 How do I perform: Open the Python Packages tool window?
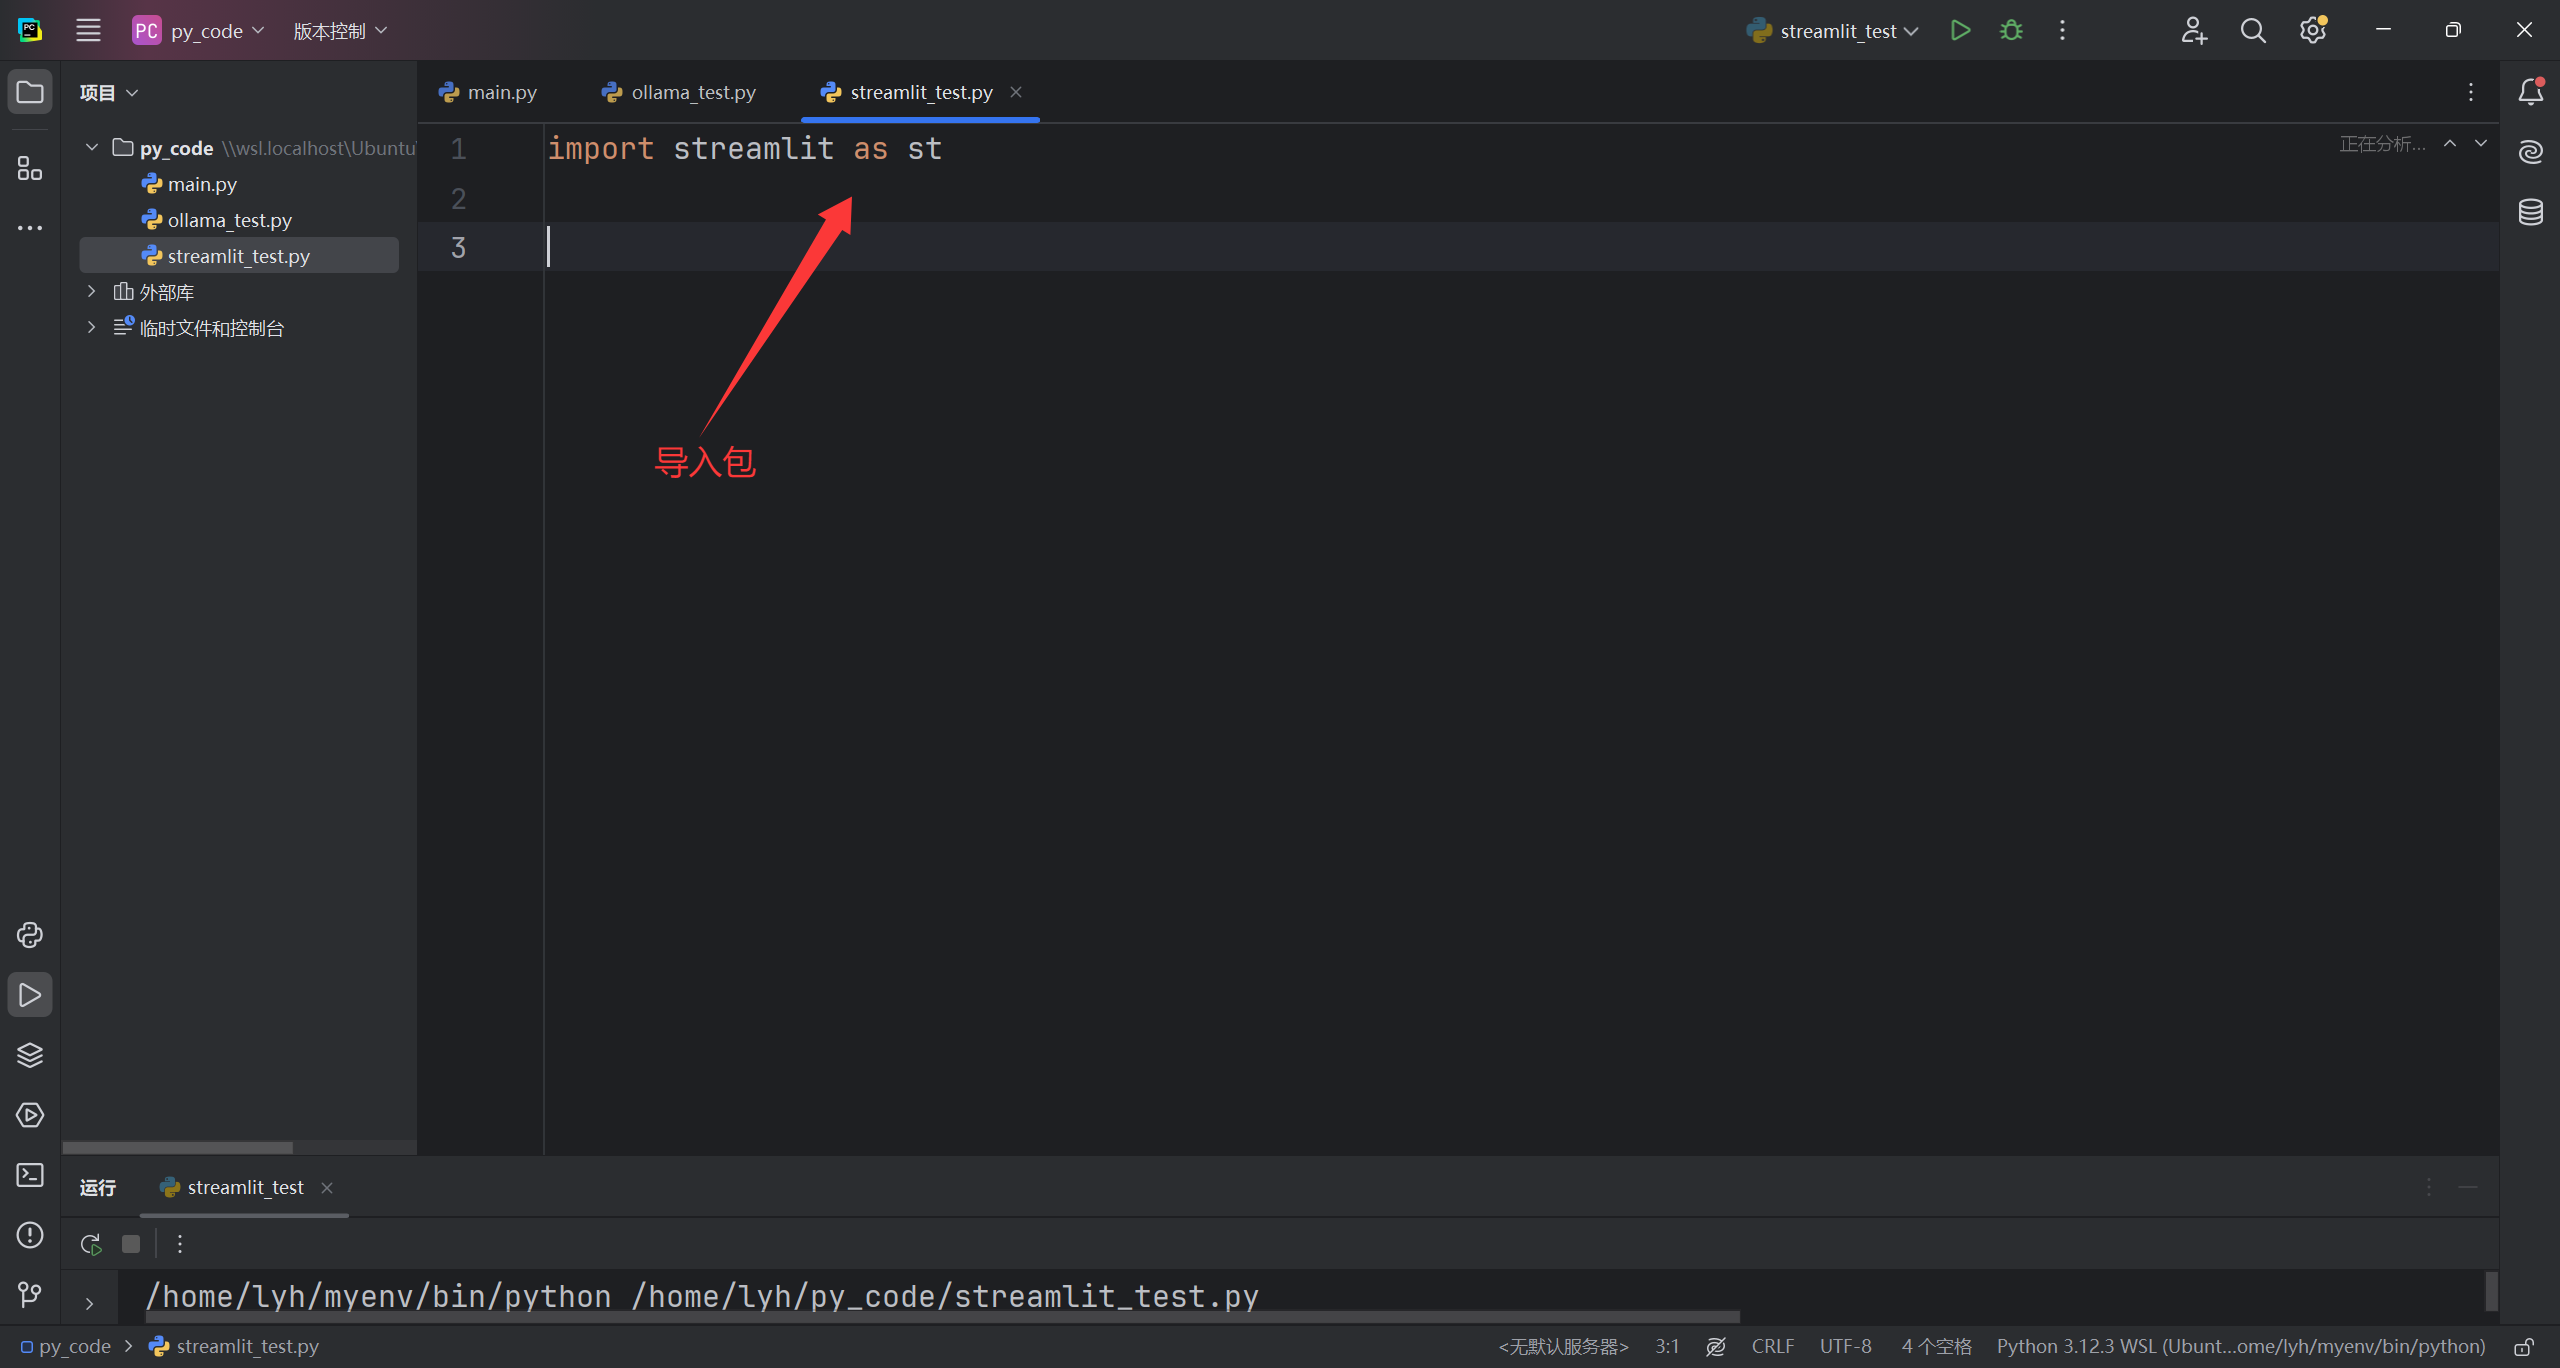[30, 1055]
